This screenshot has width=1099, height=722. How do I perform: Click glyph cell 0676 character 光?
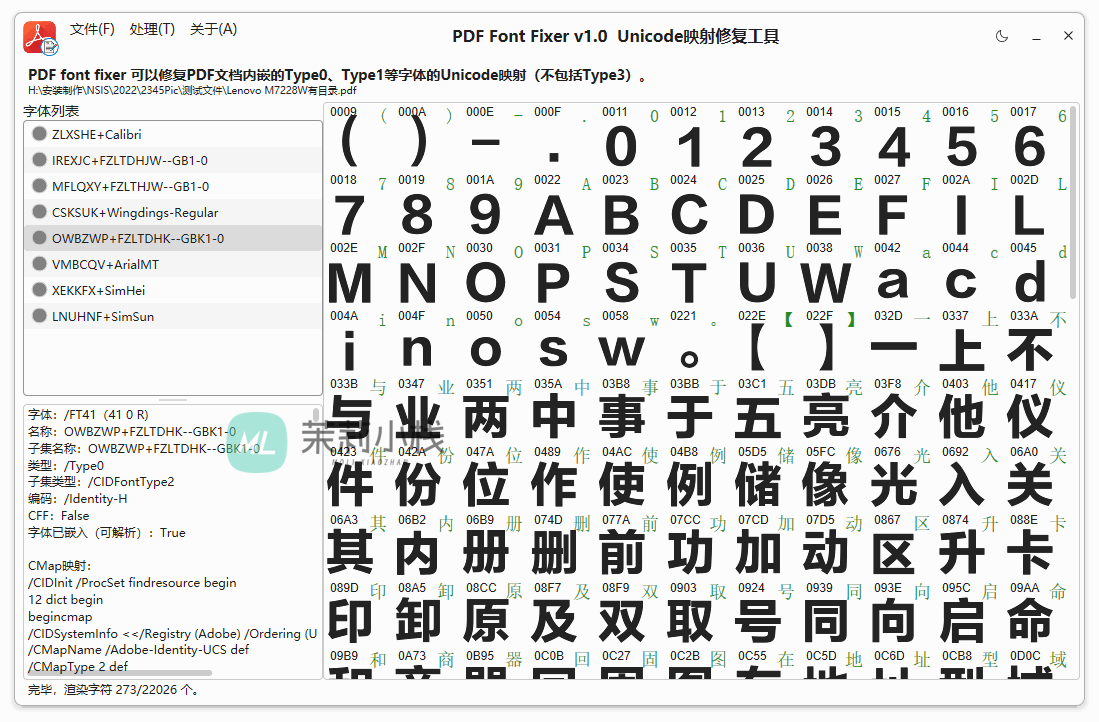[x=903, y=478]
